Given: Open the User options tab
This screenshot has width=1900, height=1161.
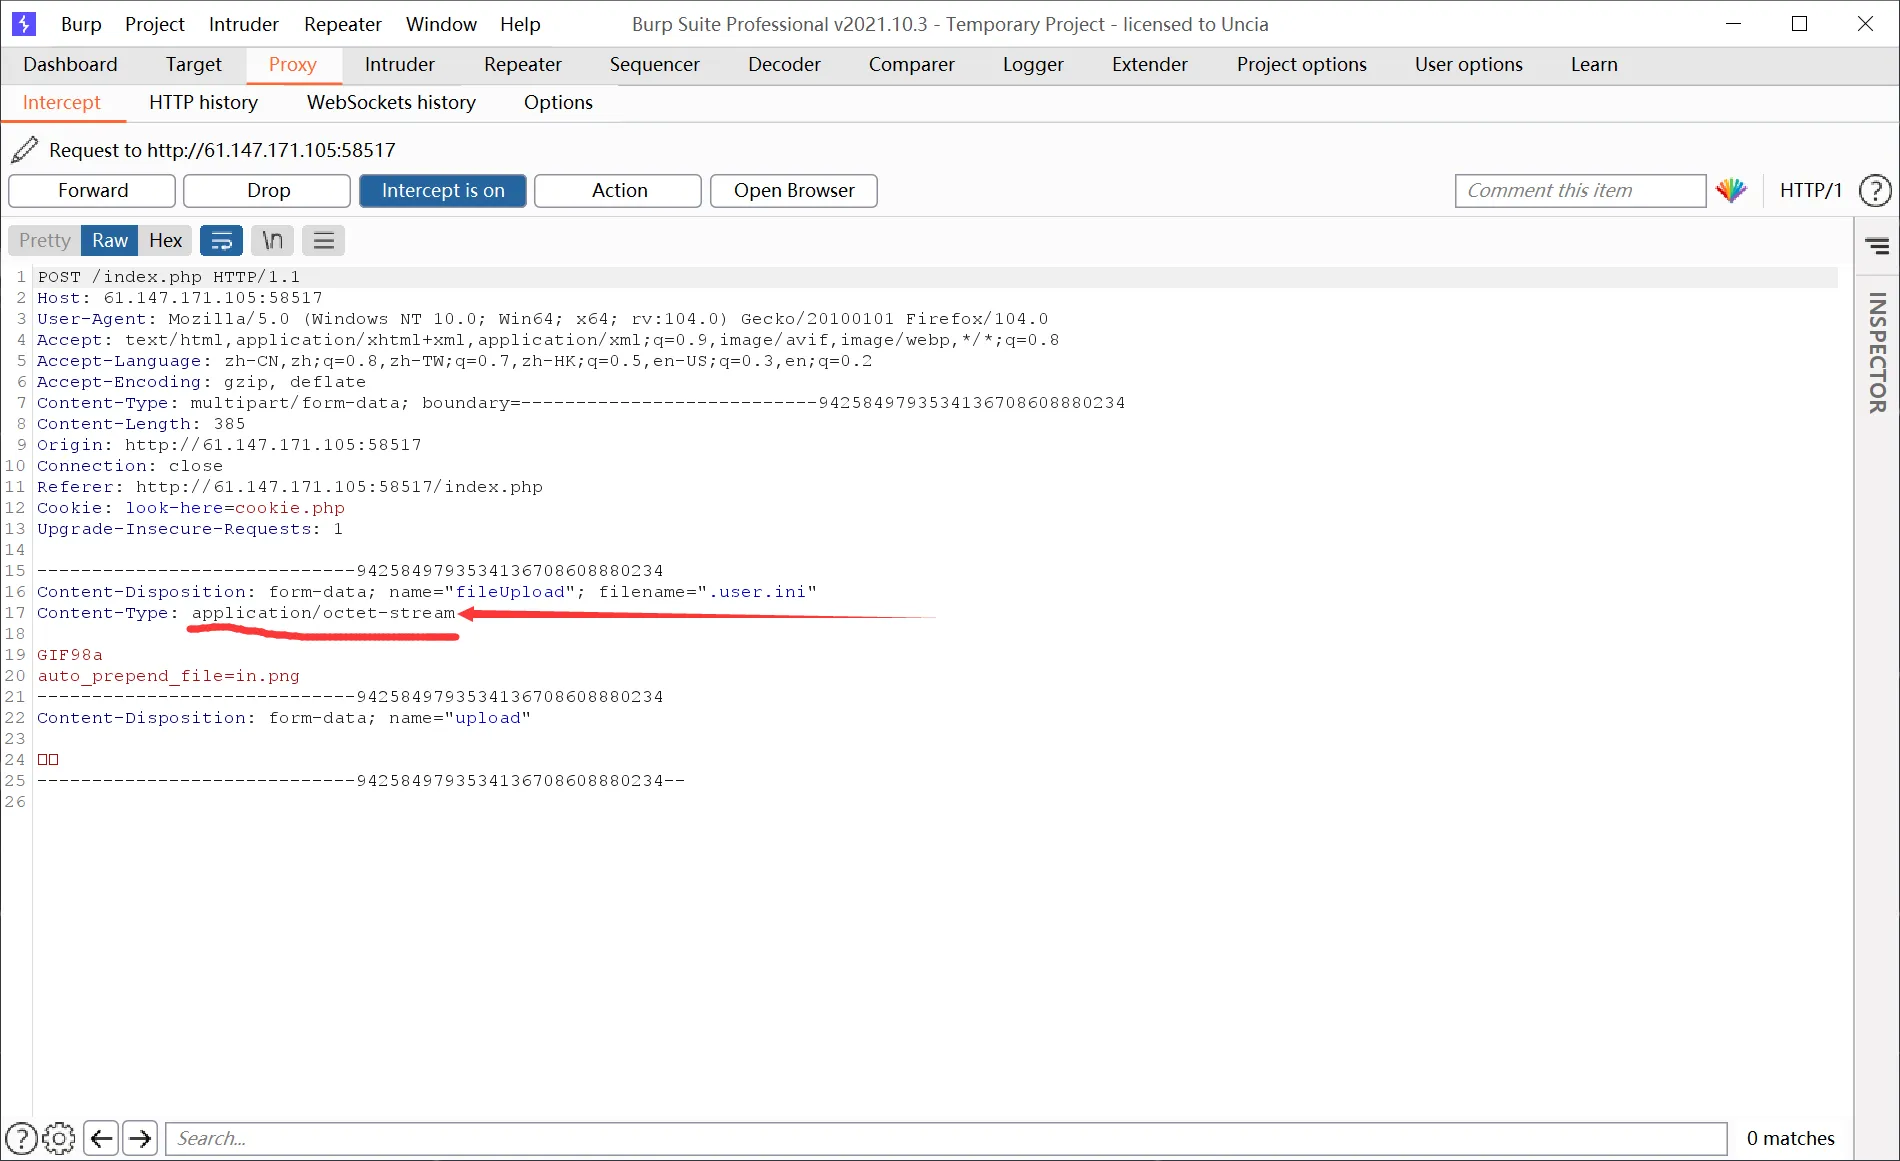Looking at the screenshot, I should 1469,64.
